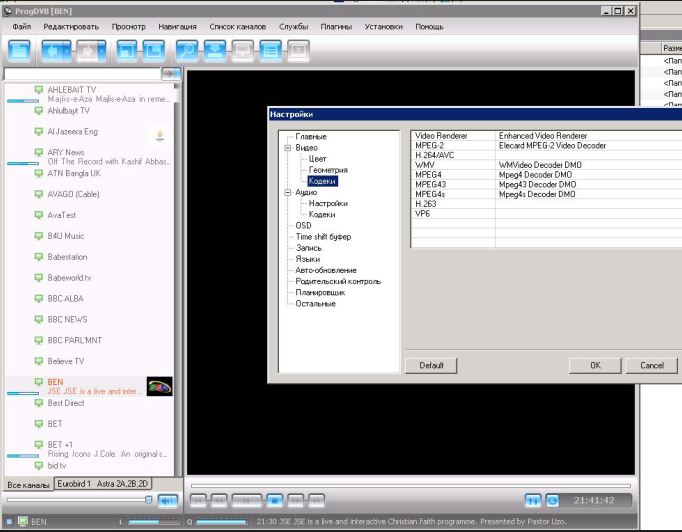Viewport: 682px width, 532px height.
Task: Open Родительский контроль settings
Action: pyautogui.click(x=338, y=281)
